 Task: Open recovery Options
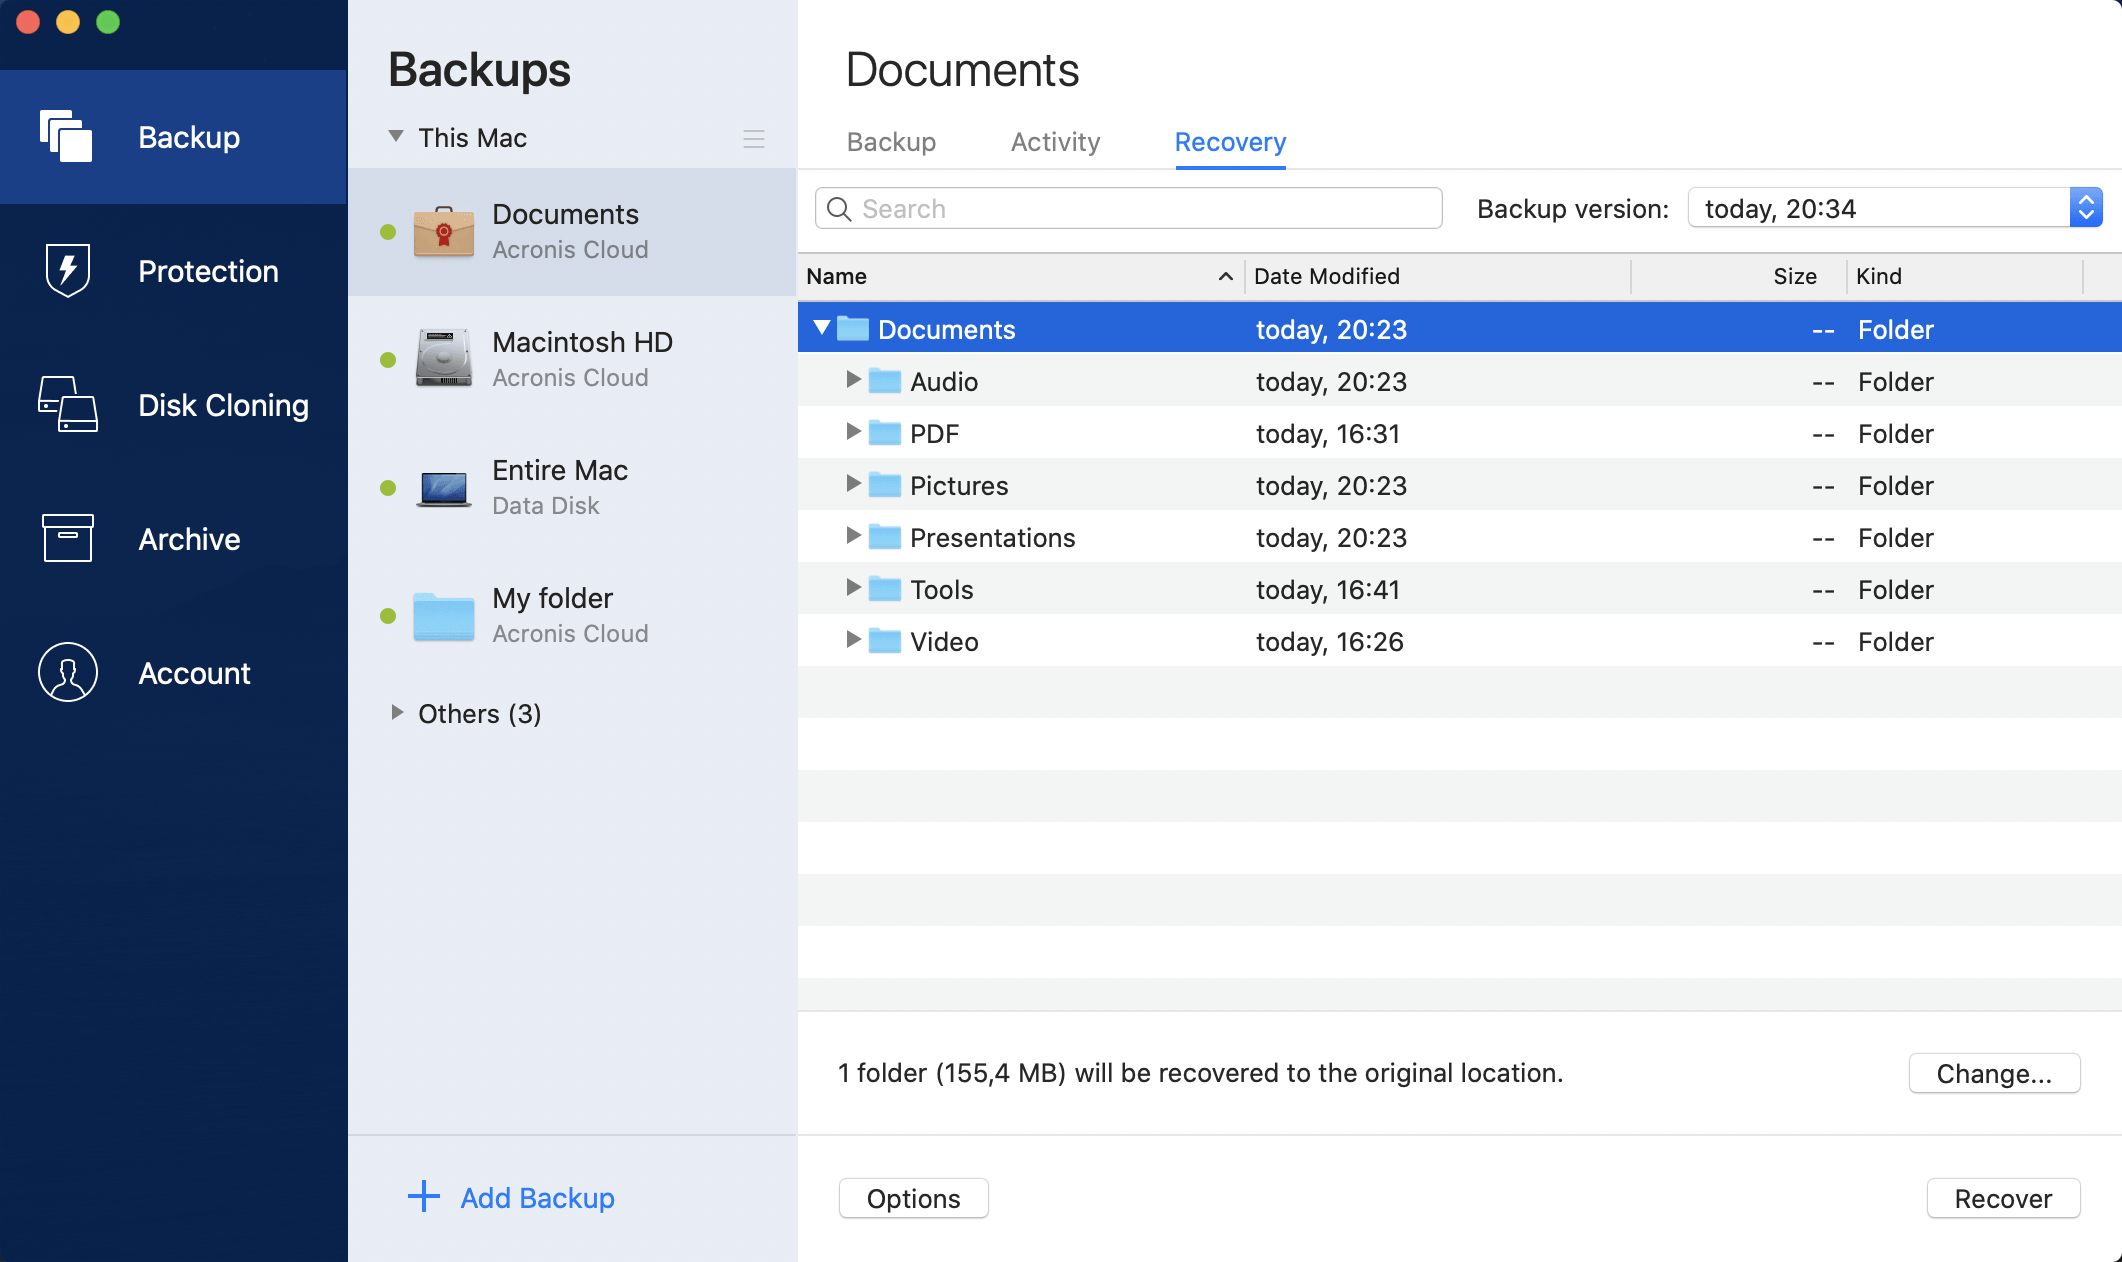pos(913,1198)
